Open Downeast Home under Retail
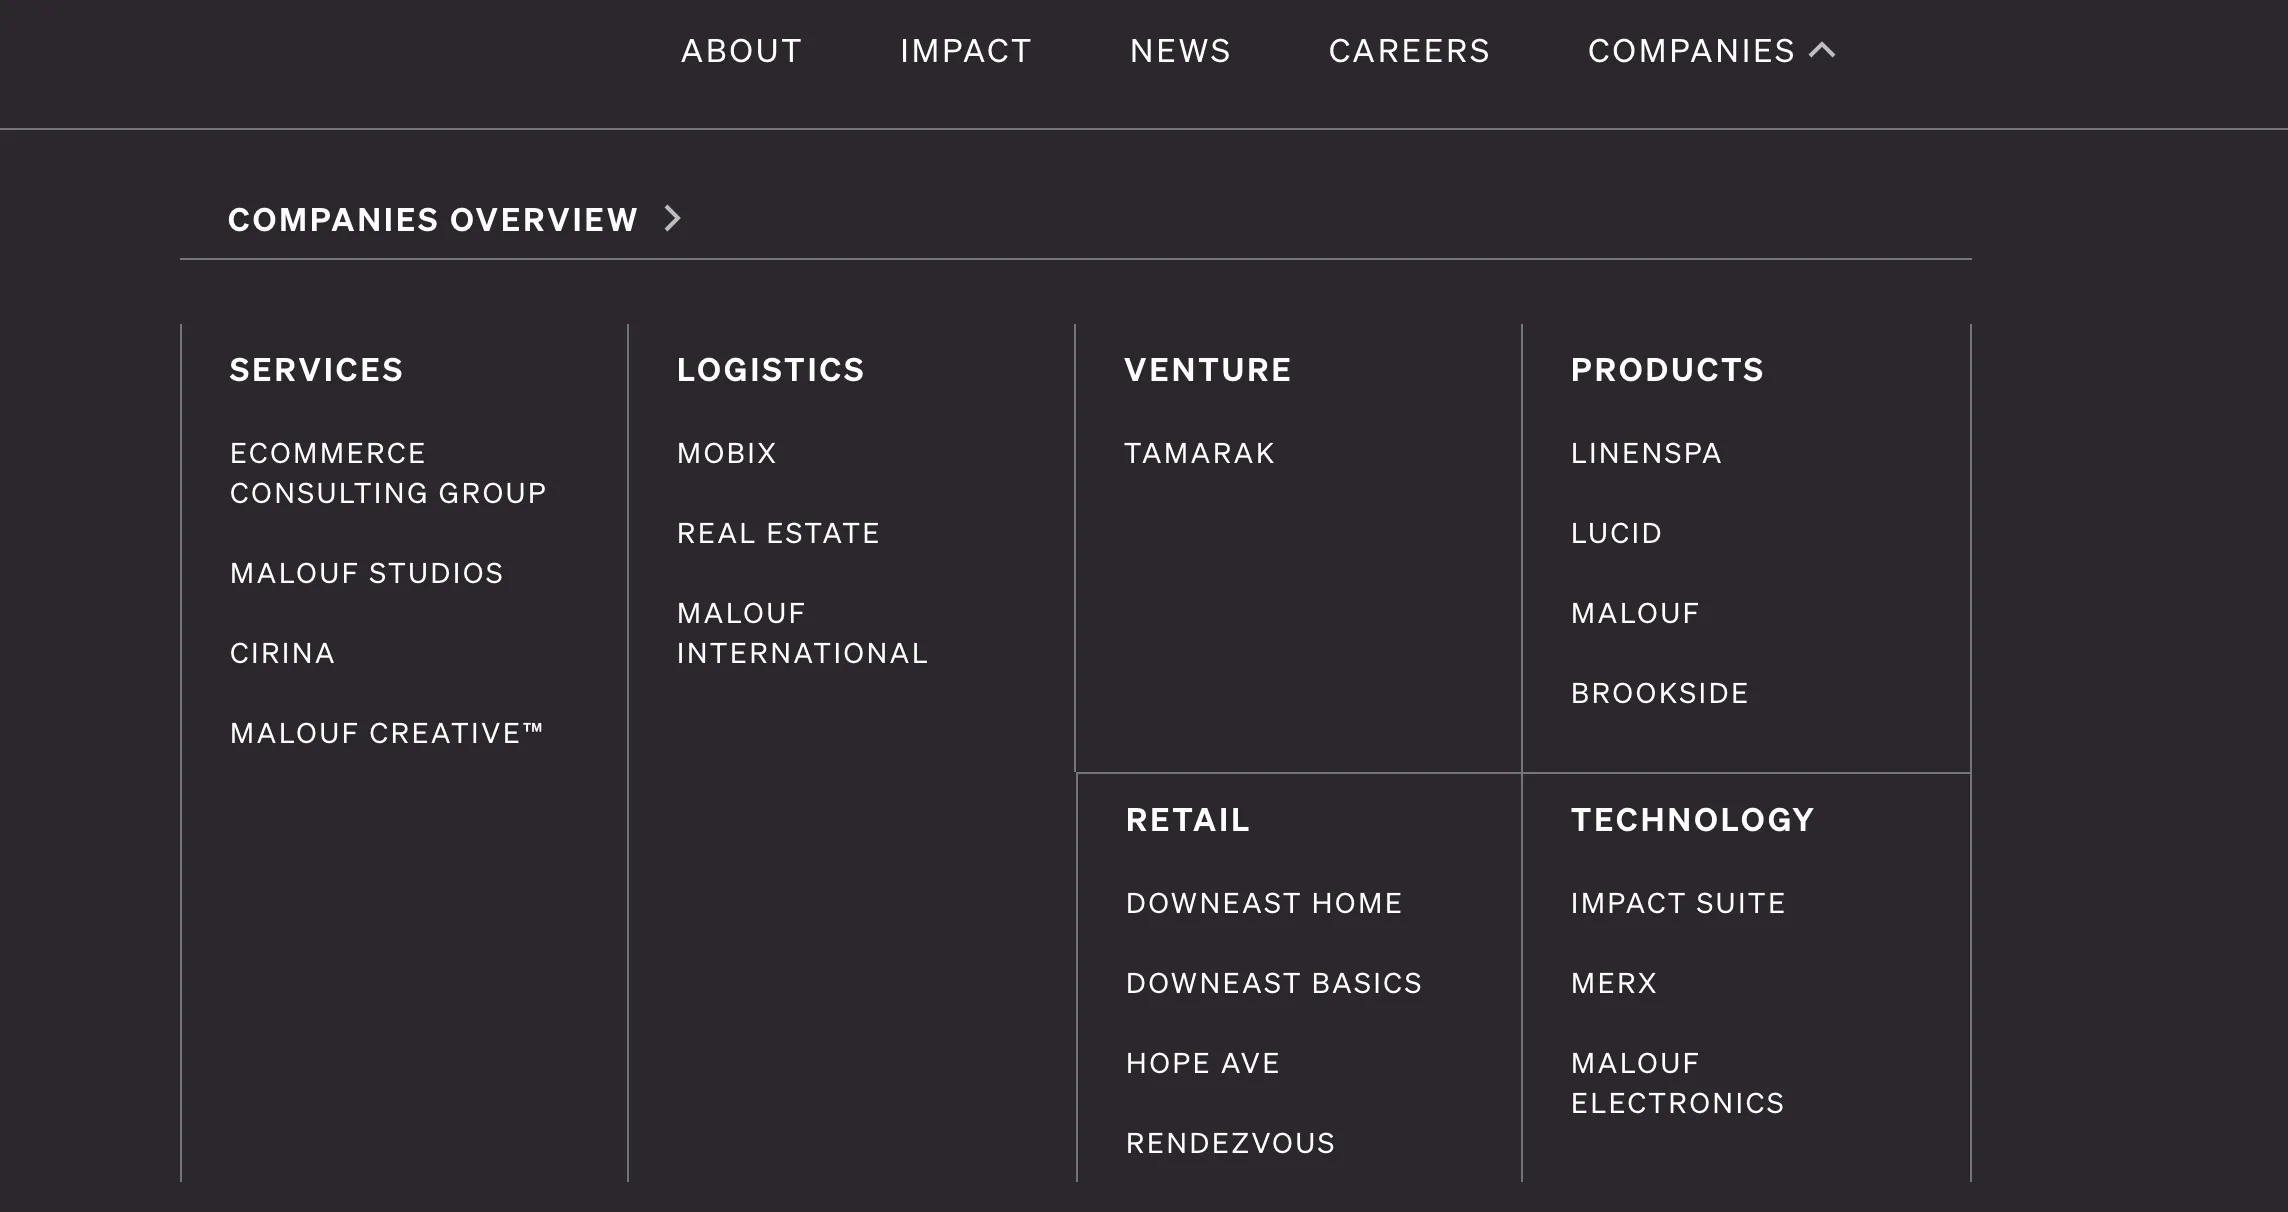2288x1212 pixels. click(1265, 902)
